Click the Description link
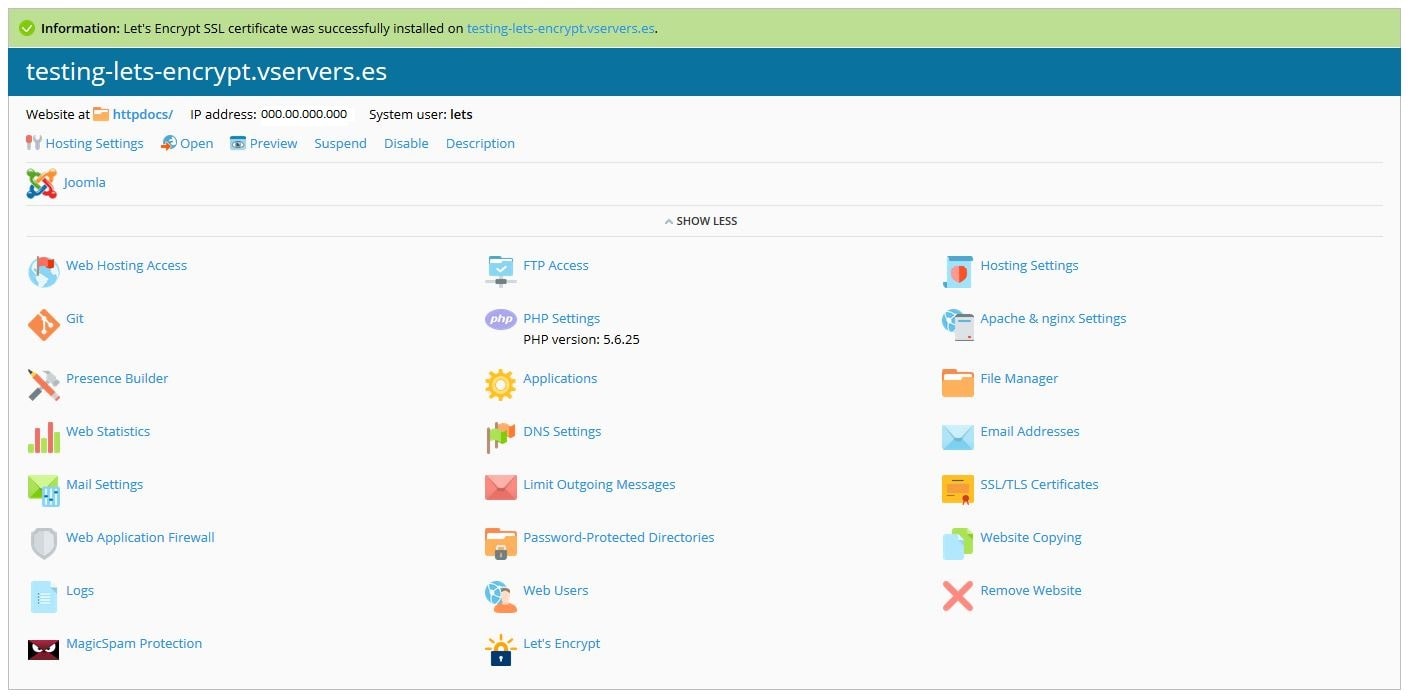Image resolution: width=1410 pixels, height=700 pixels. tap(480, 143)
